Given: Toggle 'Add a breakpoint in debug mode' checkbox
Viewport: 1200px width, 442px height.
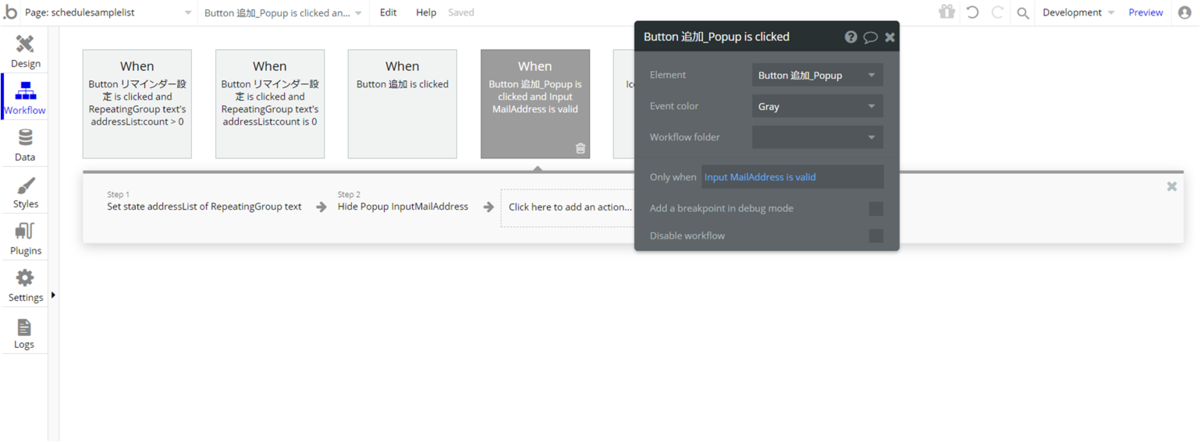Looking at the screenshot, I should point(876,209).
